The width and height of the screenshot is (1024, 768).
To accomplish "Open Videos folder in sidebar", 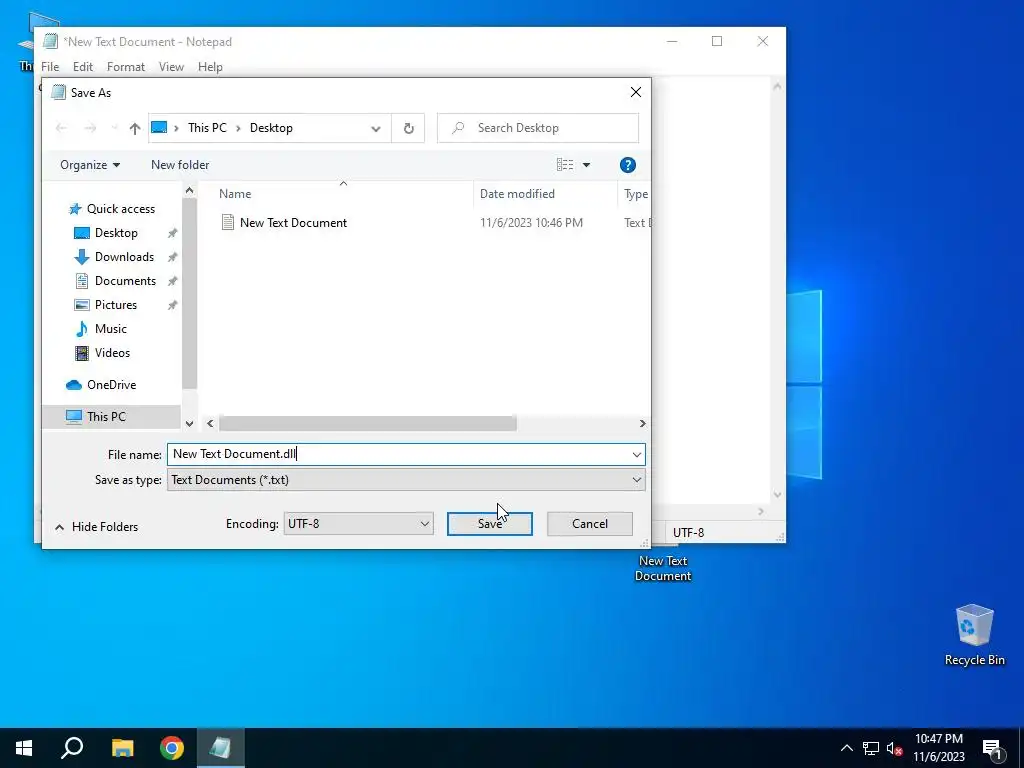I will (112, 353).
